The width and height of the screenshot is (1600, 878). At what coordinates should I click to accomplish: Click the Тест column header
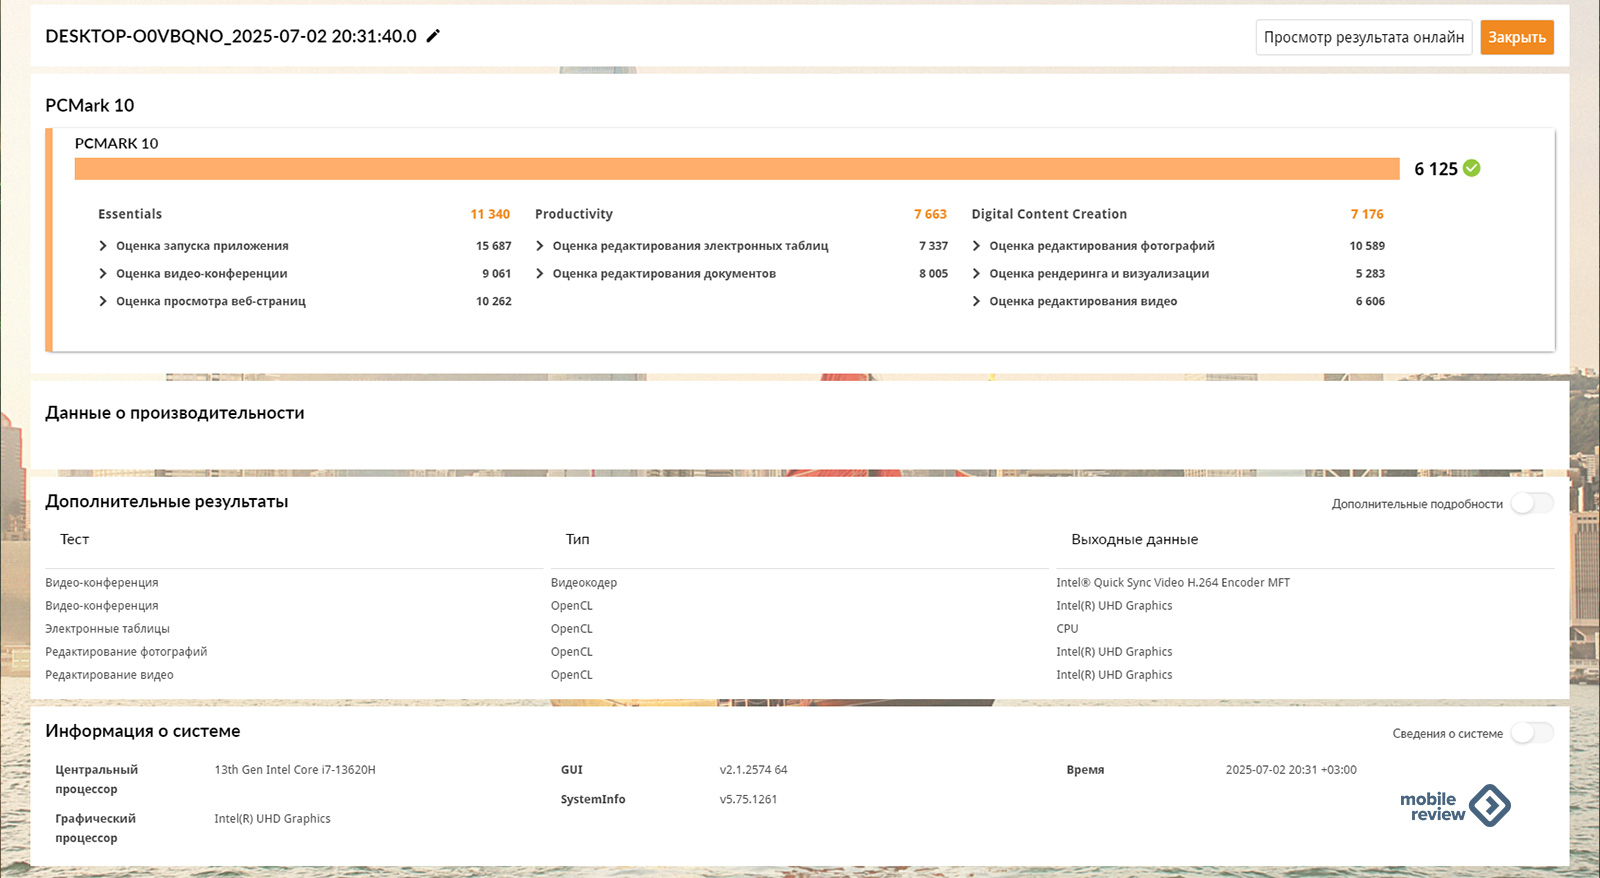pyautogui.click(x=74, y=539)
